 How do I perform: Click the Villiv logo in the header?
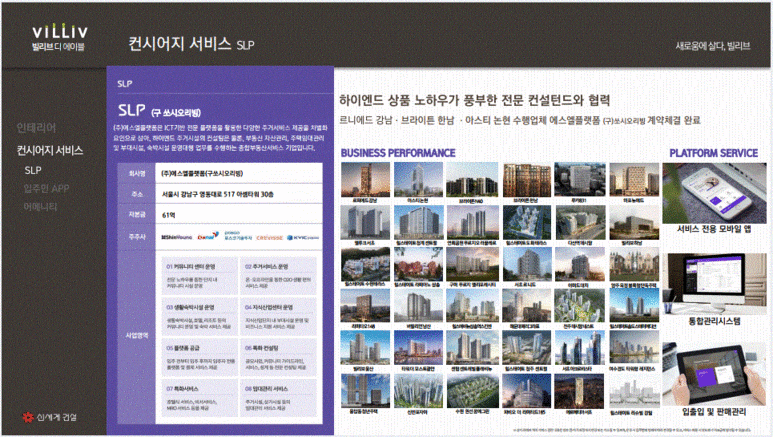[60, 38]
